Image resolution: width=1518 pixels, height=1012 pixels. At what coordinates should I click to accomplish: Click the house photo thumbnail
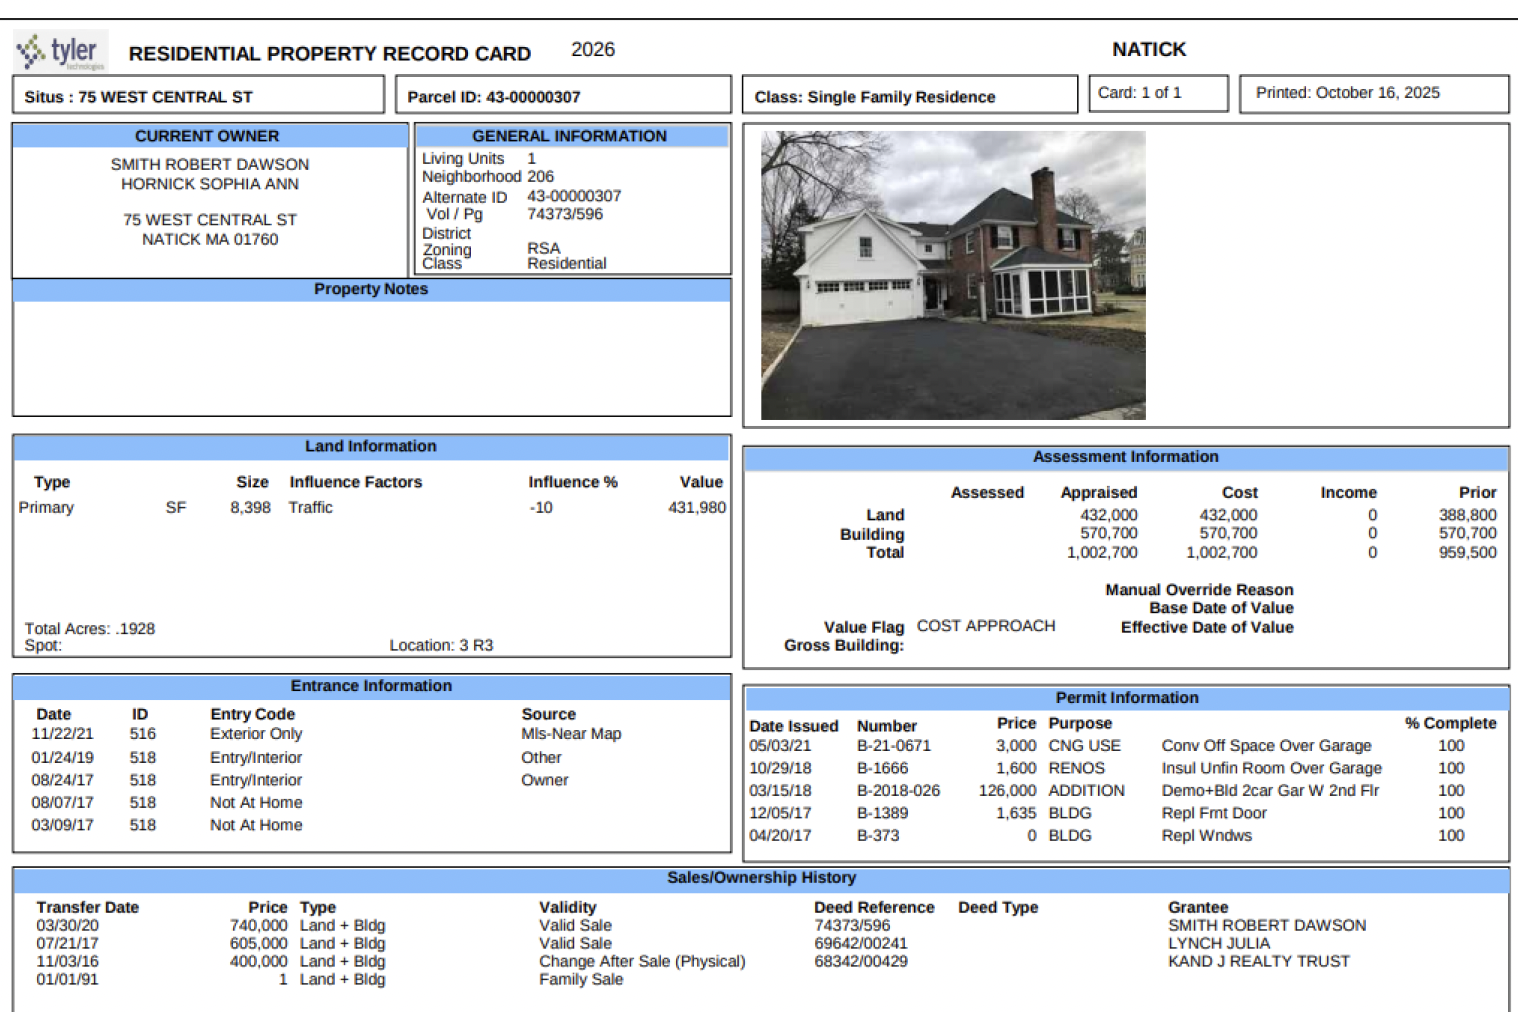952,275
